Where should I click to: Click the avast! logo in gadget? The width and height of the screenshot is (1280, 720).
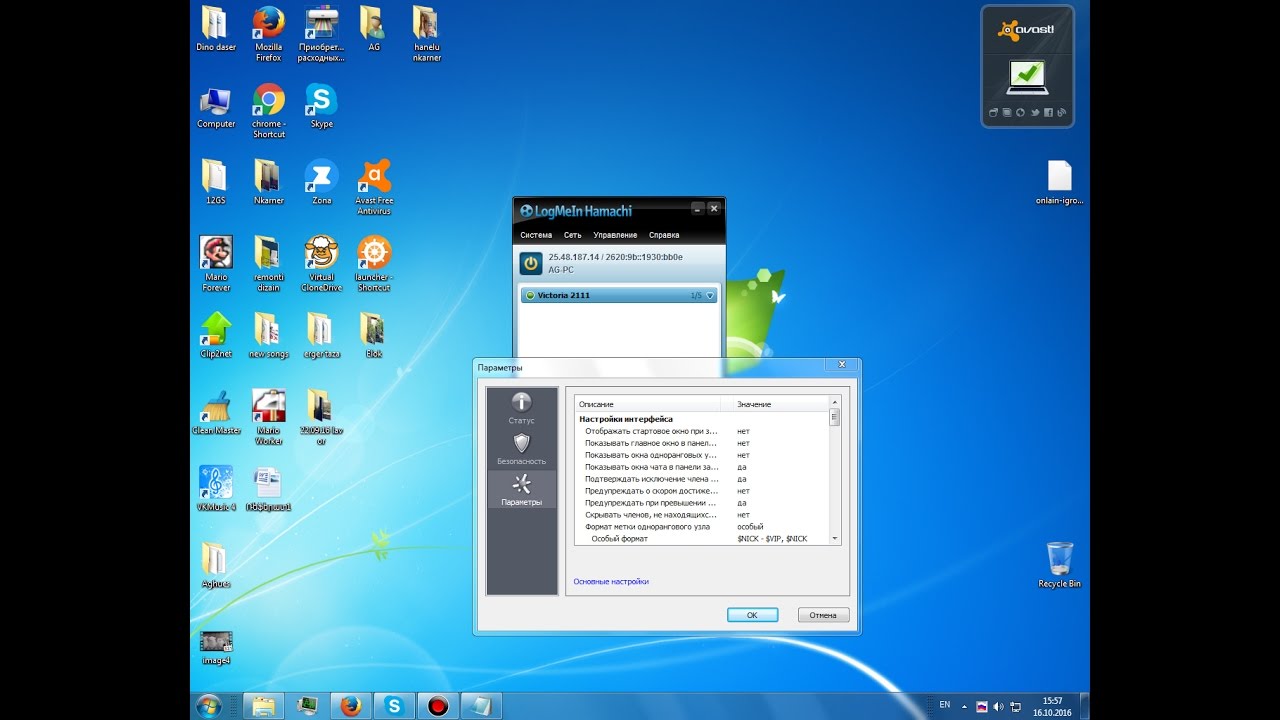pyautogui.click(x=1027, y=30)
